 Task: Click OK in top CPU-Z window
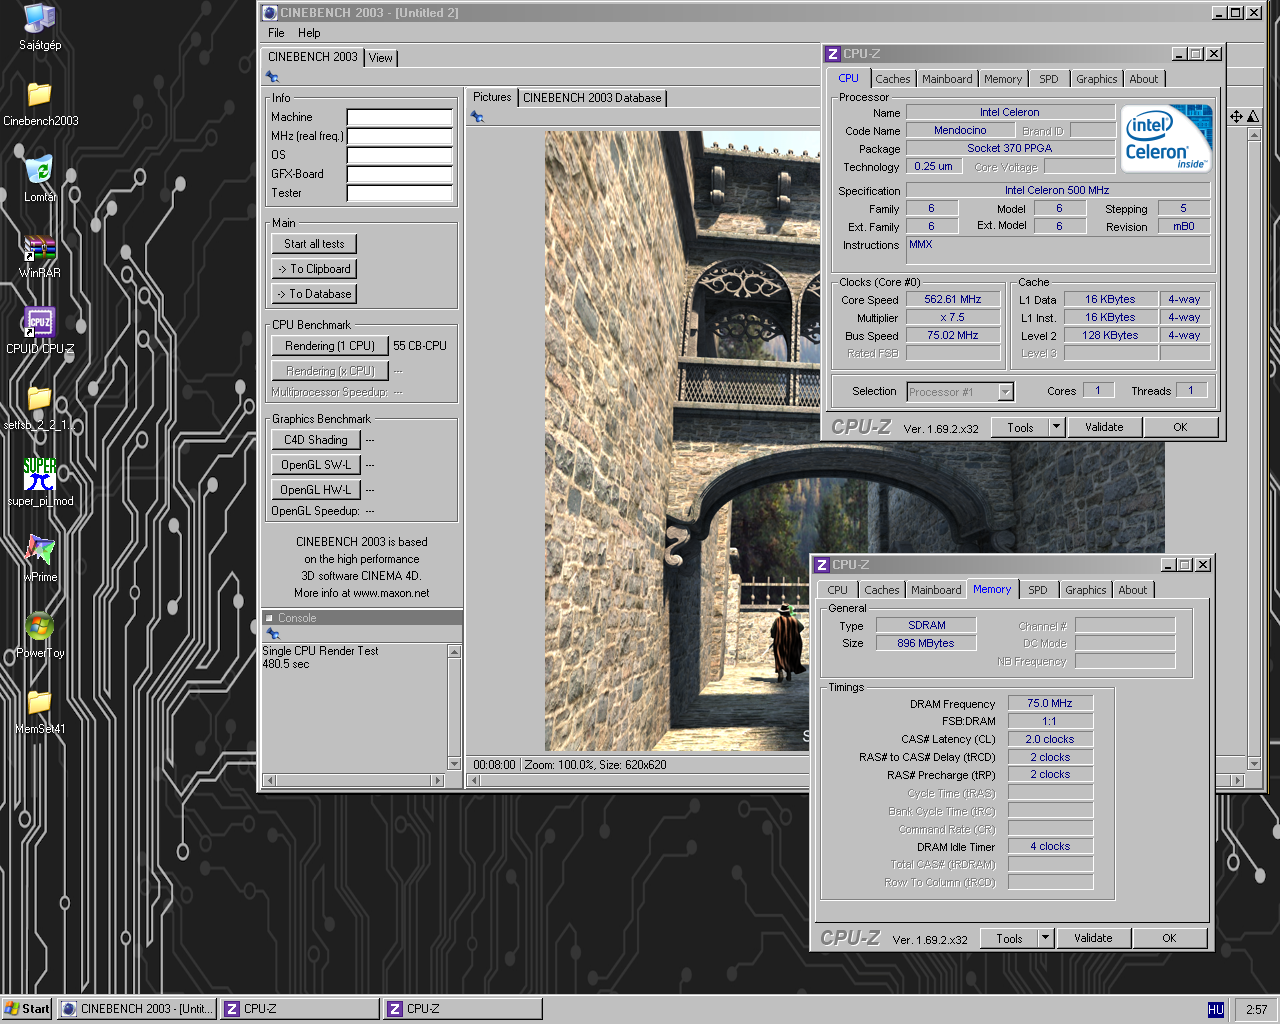click(1180, 427)
